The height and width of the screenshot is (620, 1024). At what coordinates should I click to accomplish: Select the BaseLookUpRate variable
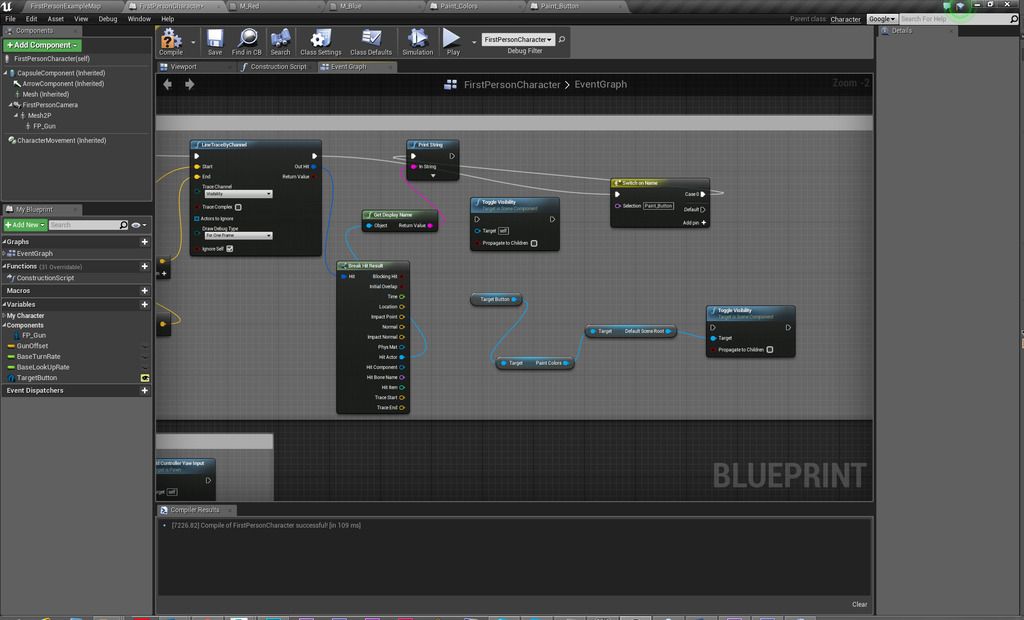click(42, 367)
